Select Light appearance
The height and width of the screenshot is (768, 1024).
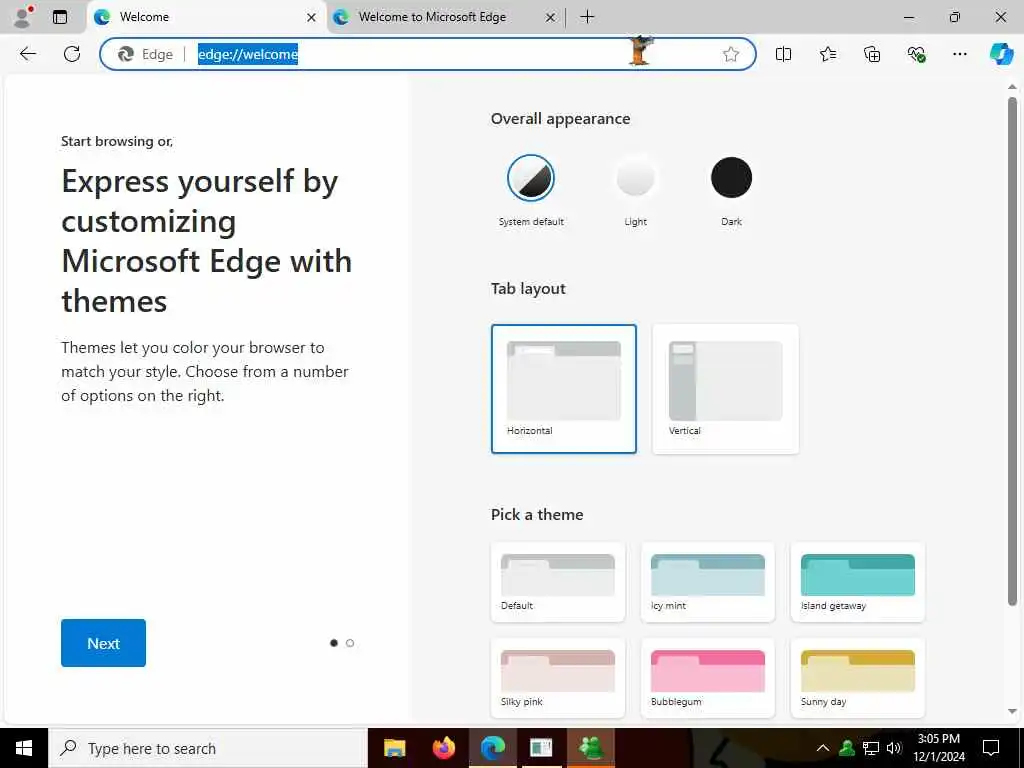tap(635, 178)
